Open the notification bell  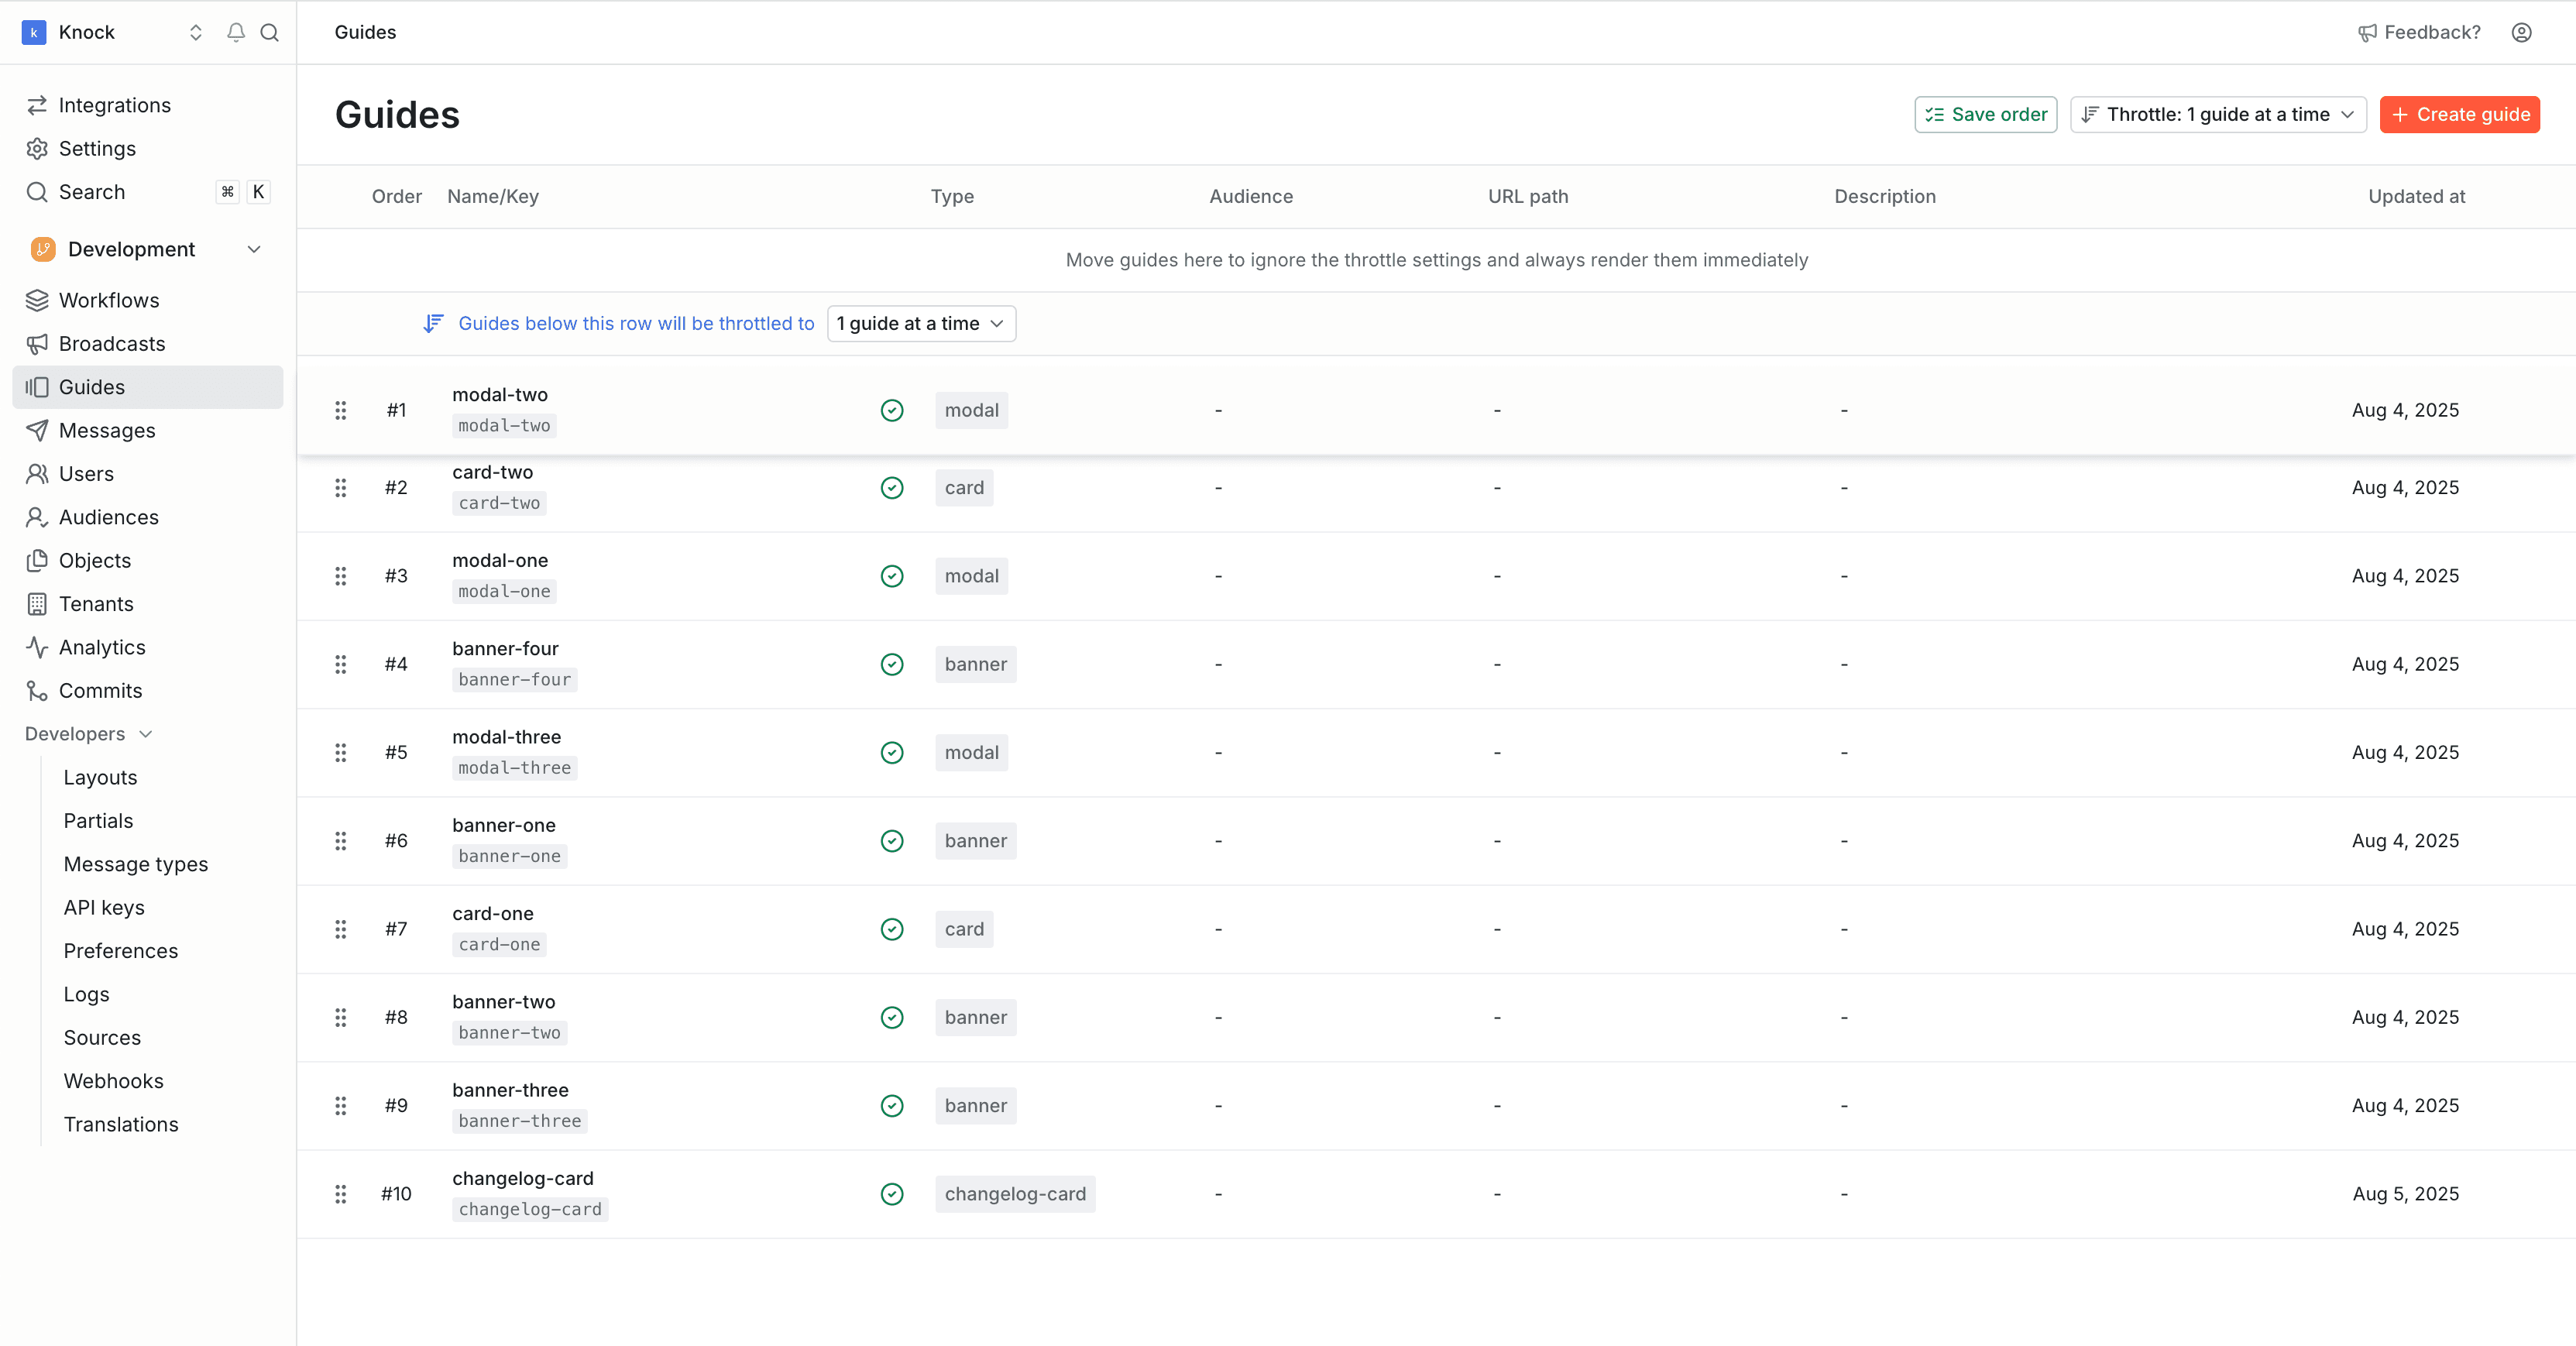point(235,32)
